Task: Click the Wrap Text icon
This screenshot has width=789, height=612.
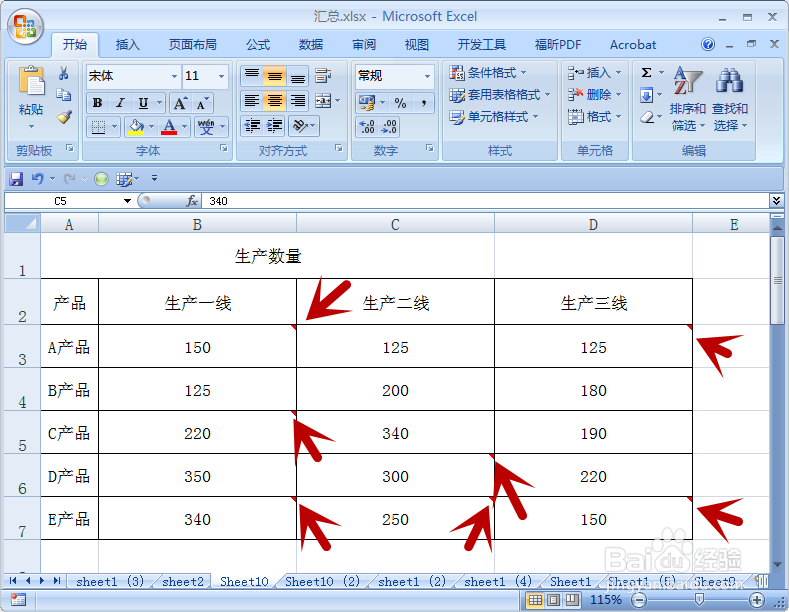Action: point(323,76)
